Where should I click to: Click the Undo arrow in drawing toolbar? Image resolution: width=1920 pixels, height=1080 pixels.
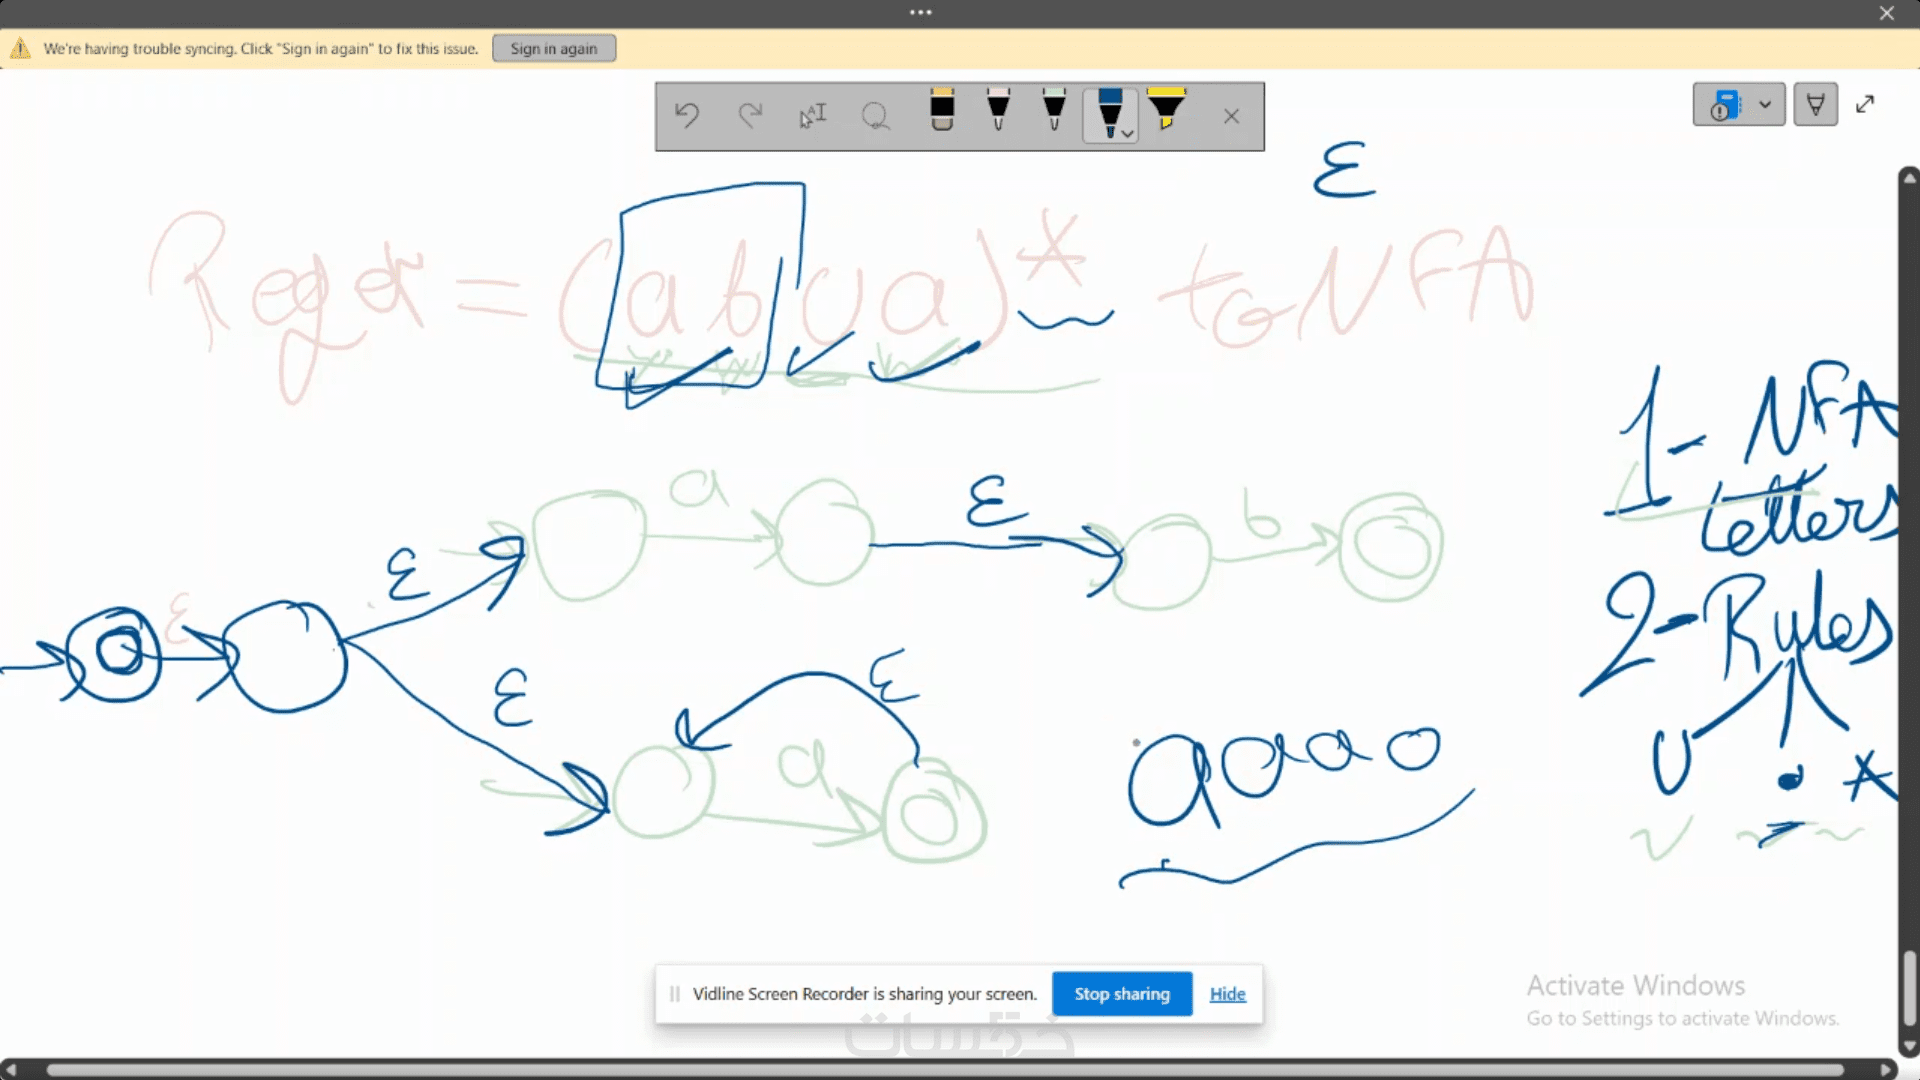687,116
